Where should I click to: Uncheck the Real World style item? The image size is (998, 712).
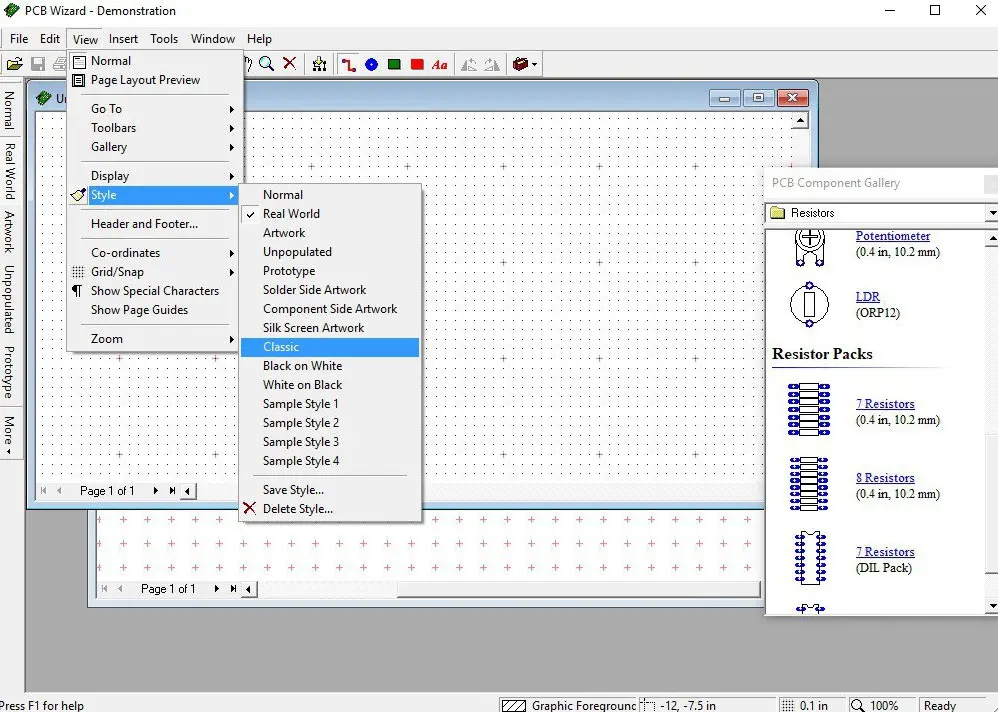291,214
